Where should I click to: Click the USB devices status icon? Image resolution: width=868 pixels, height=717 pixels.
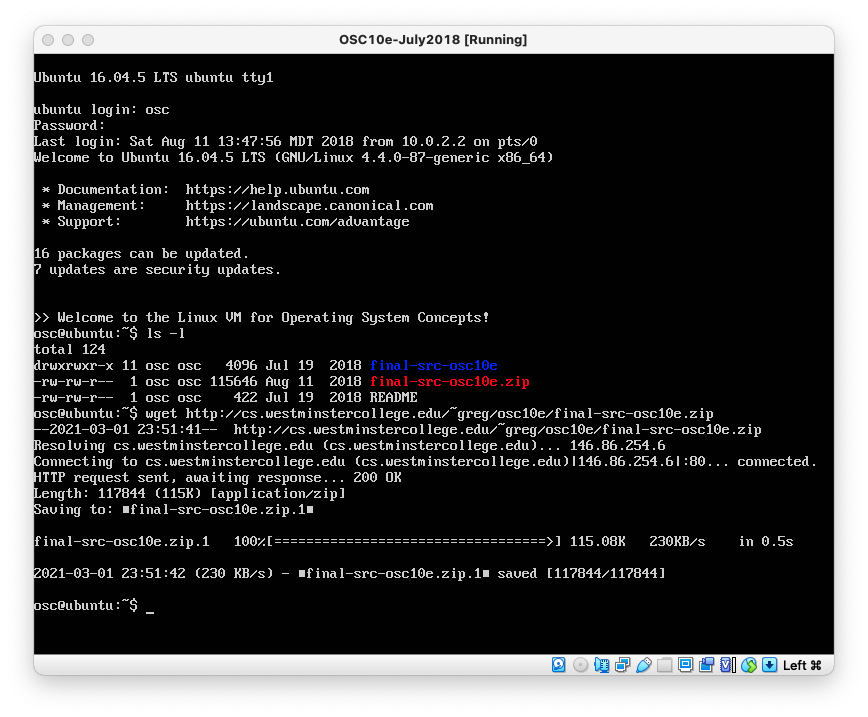643,665
